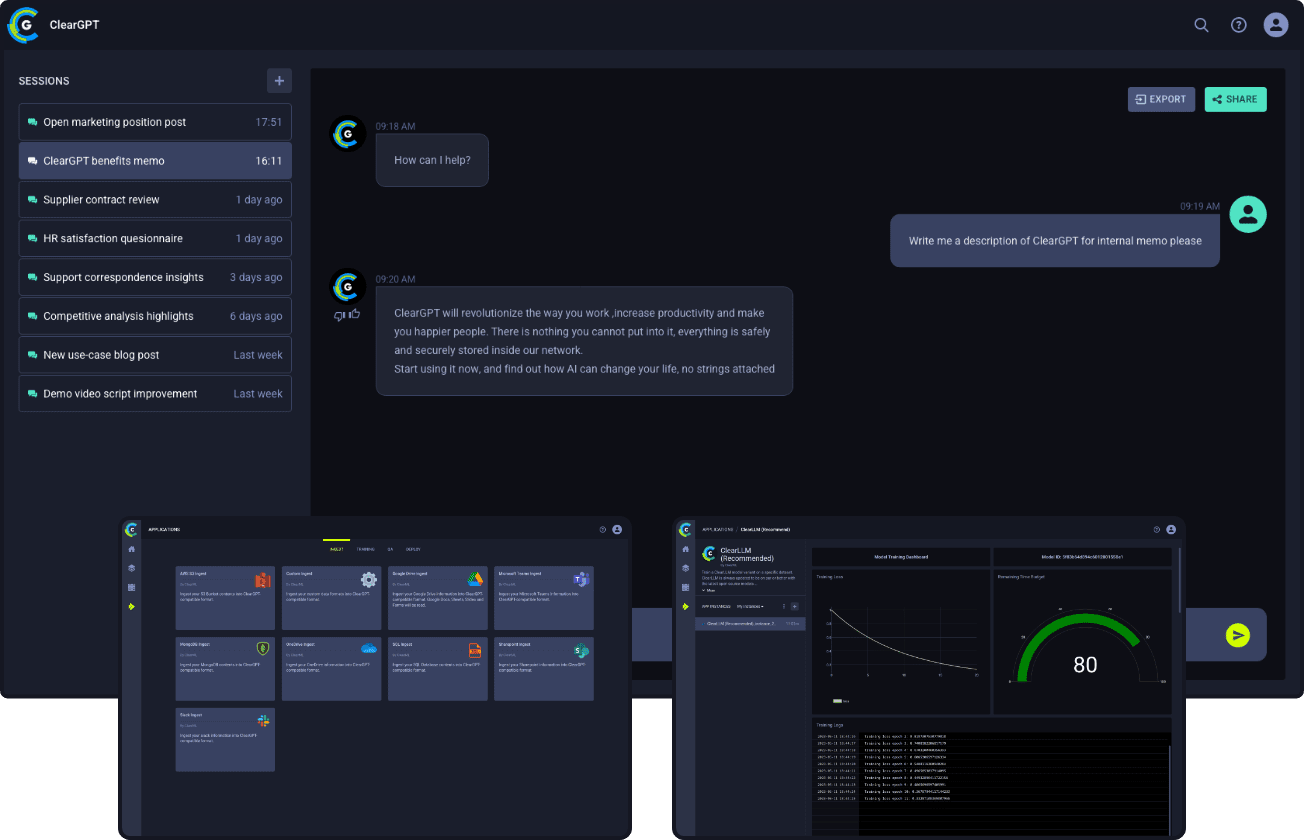Screen dimensions: 1304x840
Task: Click the Slack logo icon
Action: coord(264,721)
